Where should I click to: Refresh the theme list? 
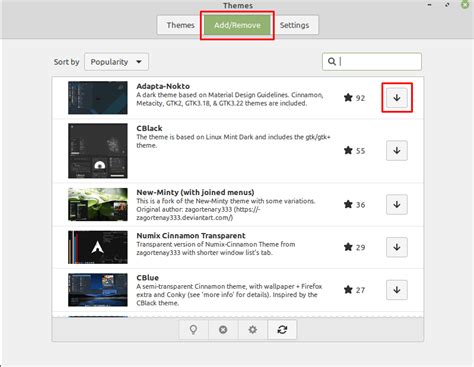tap(282, 330)
